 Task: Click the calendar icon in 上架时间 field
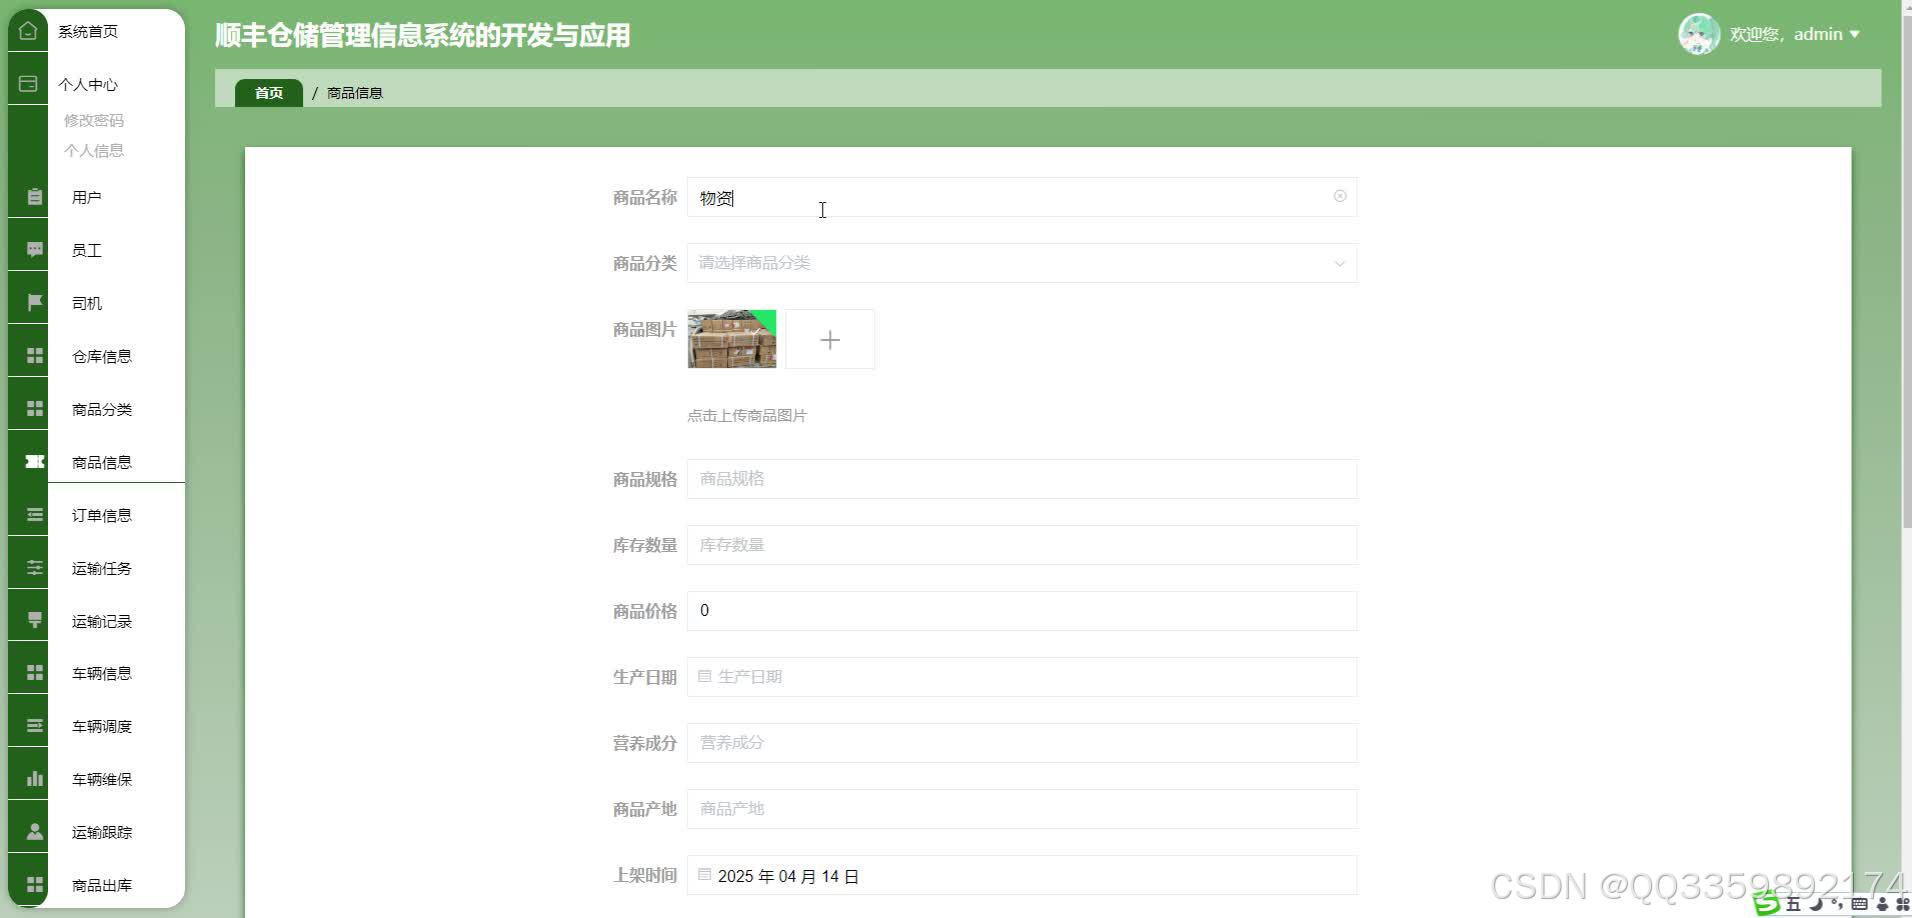click(x=704, y=875)
